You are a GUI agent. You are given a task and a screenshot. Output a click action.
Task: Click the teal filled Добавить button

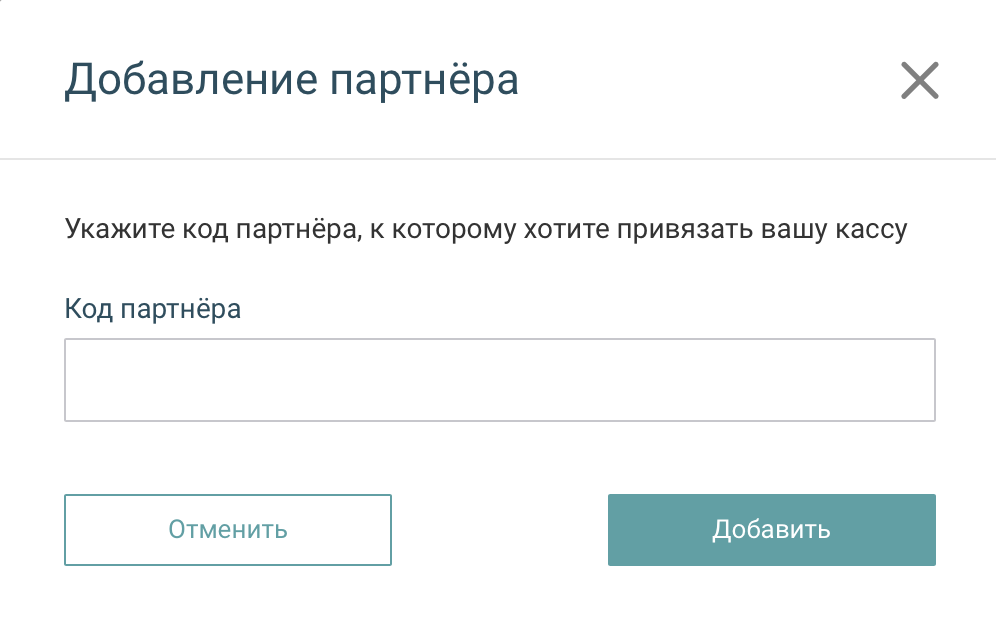click(771, 530)
